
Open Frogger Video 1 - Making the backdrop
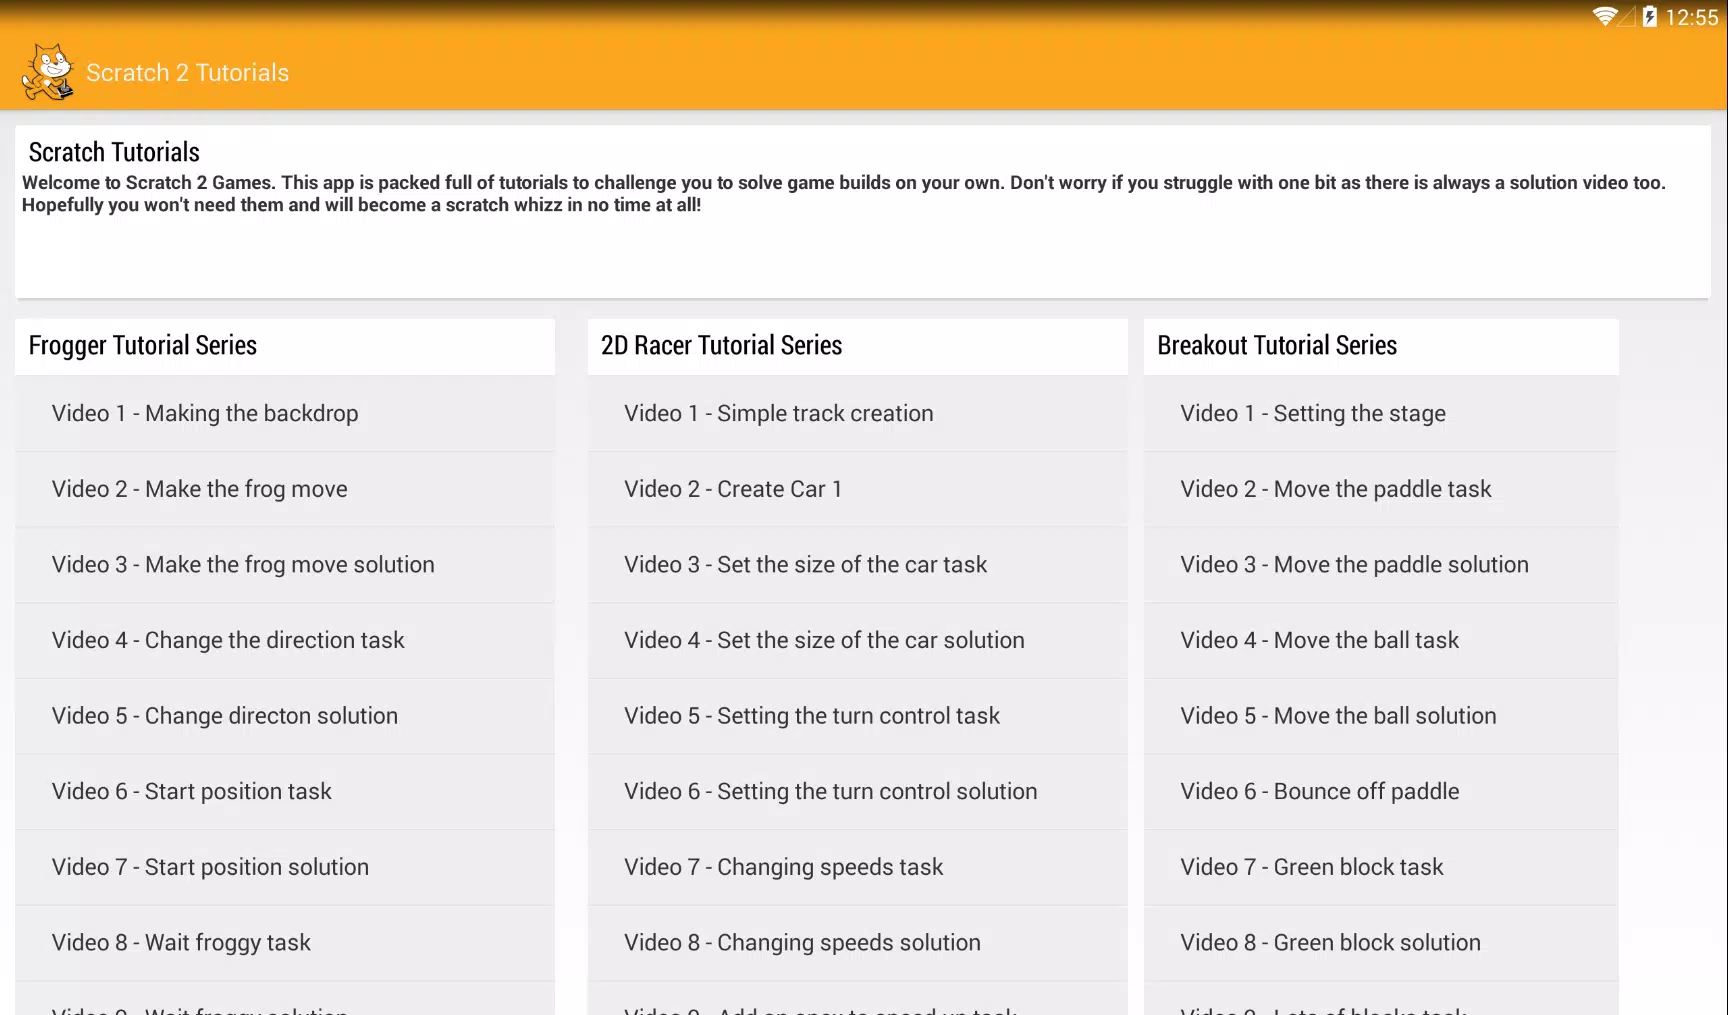(x=285, y=413)
